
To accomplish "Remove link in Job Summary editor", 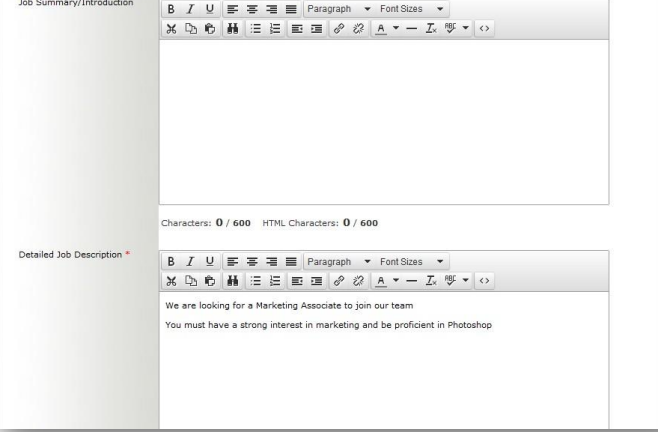I will pos(358,29).
